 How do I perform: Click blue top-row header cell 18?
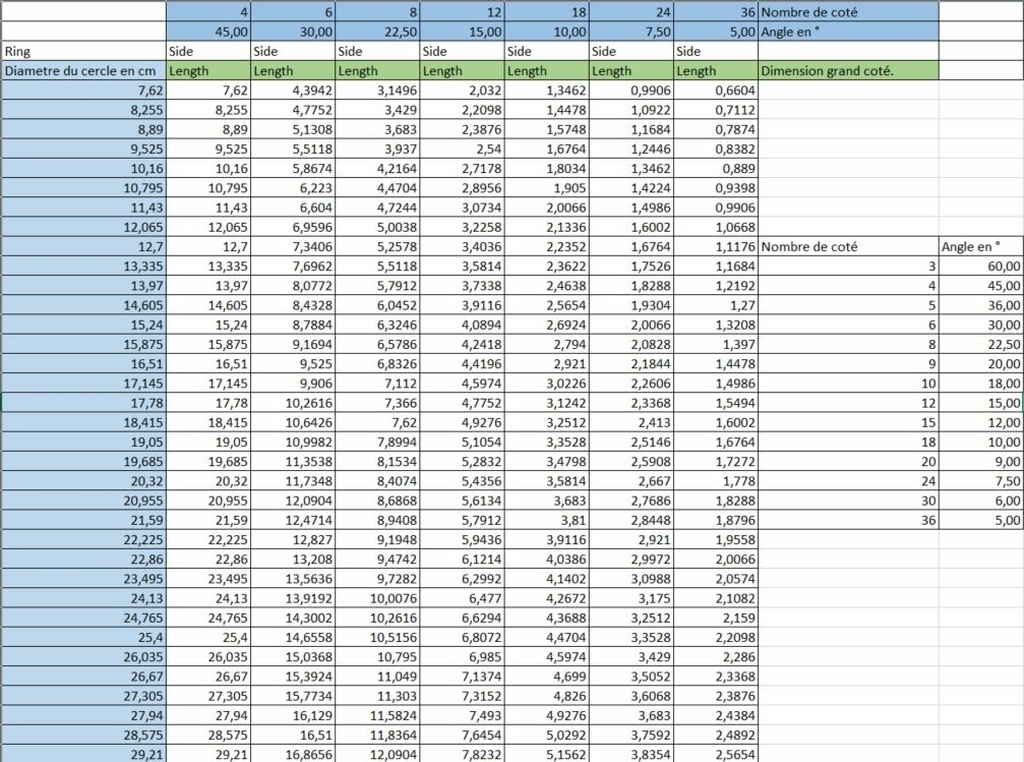[x=547, y=12]
